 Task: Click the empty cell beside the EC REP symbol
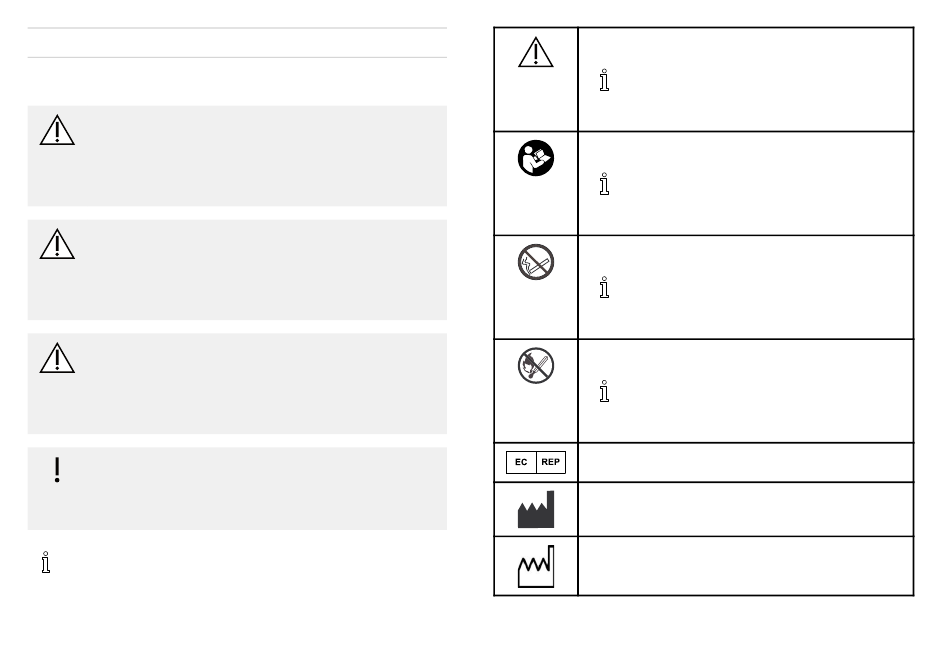(x=746, y=462)
